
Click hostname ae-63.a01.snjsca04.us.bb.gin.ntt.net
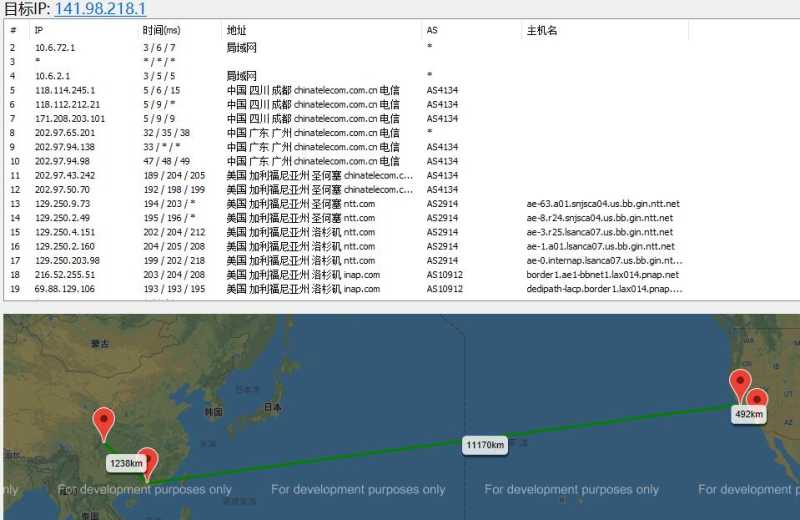pyautogui.click(x=603, y=204)
